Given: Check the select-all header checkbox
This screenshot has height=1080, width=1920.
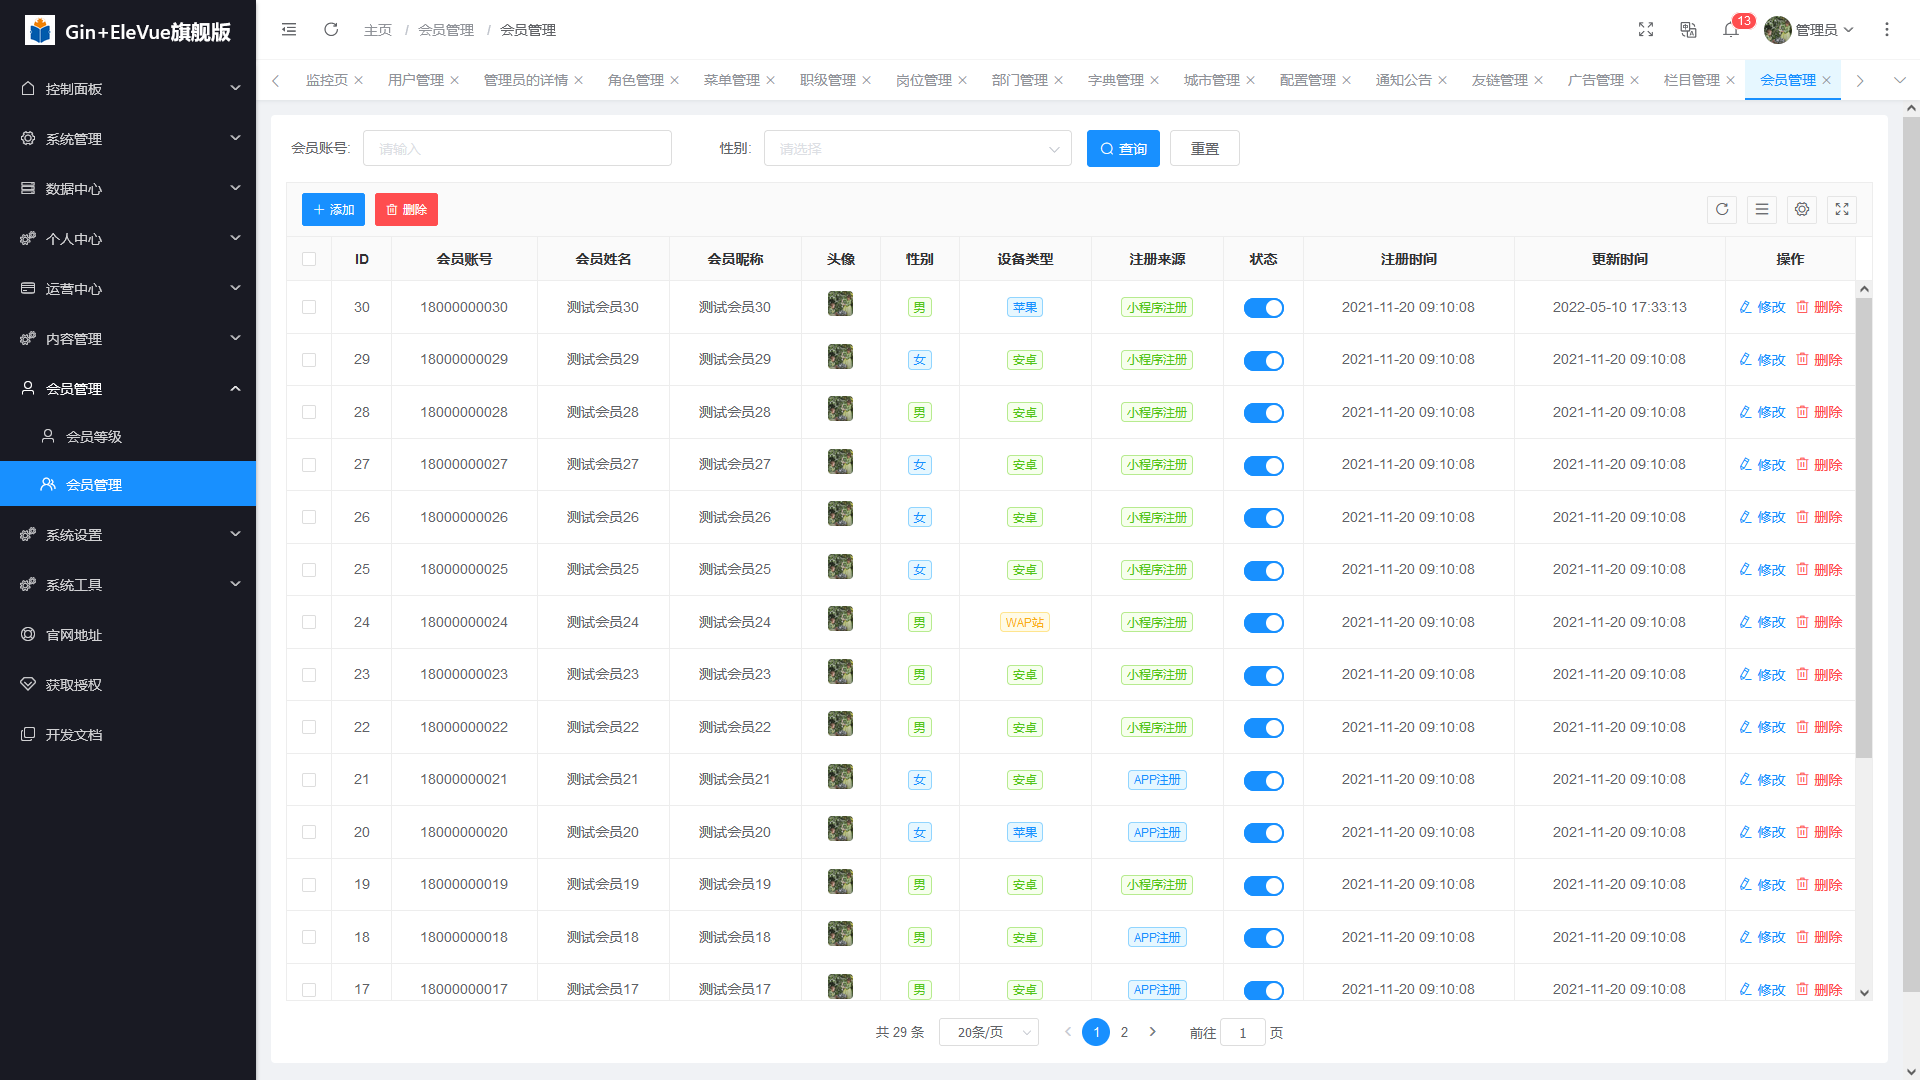Looking at the screenshot, I should click(309, 260).
